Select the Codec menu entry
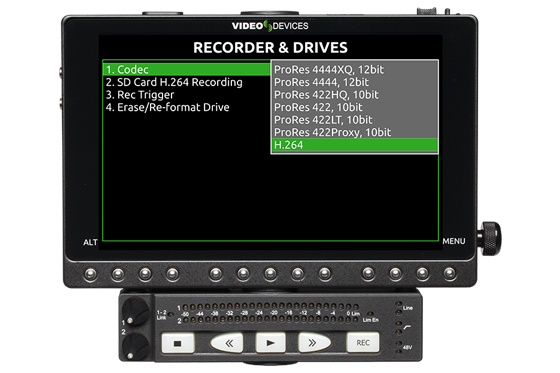 point(187,69)
